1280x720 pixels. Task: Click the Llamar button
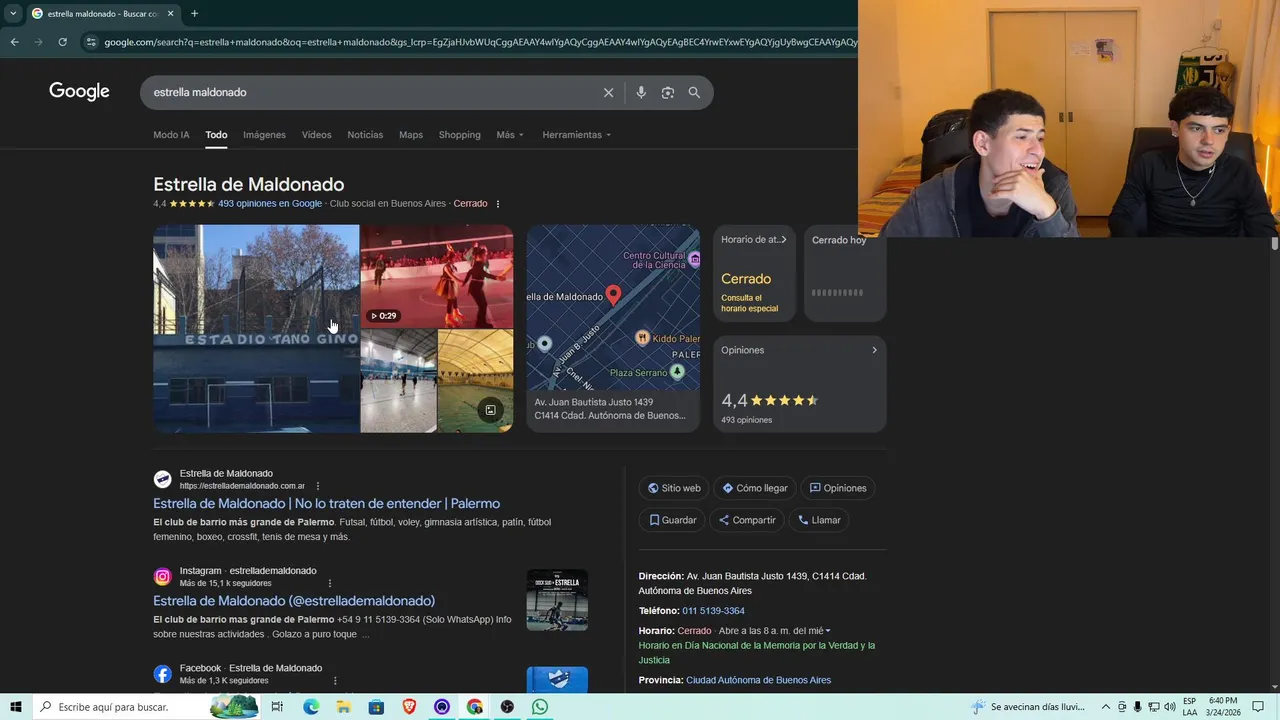click(819, 520)
